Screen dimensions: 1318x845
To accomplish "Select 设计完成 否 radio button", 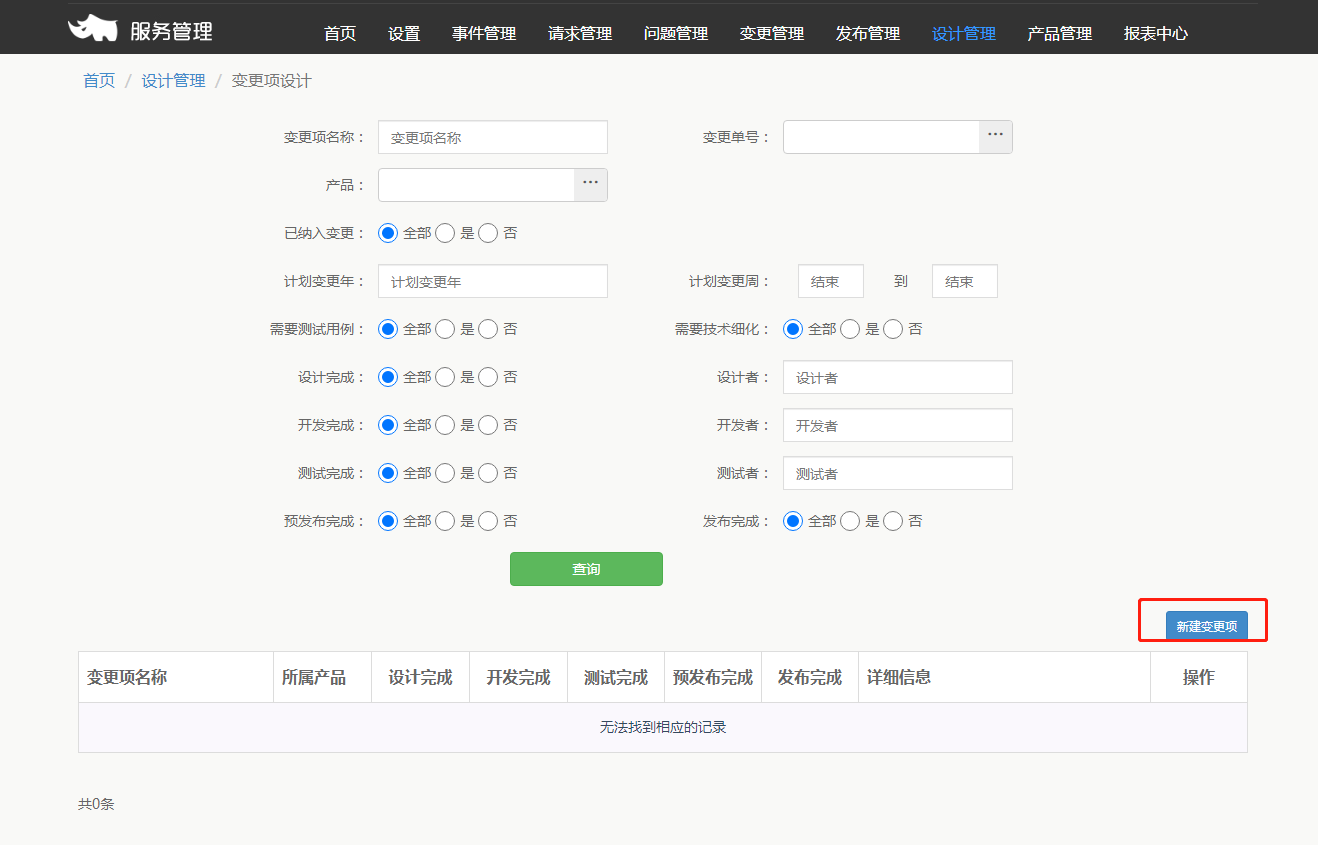I will pyautogui.click(x=488, y=377).
